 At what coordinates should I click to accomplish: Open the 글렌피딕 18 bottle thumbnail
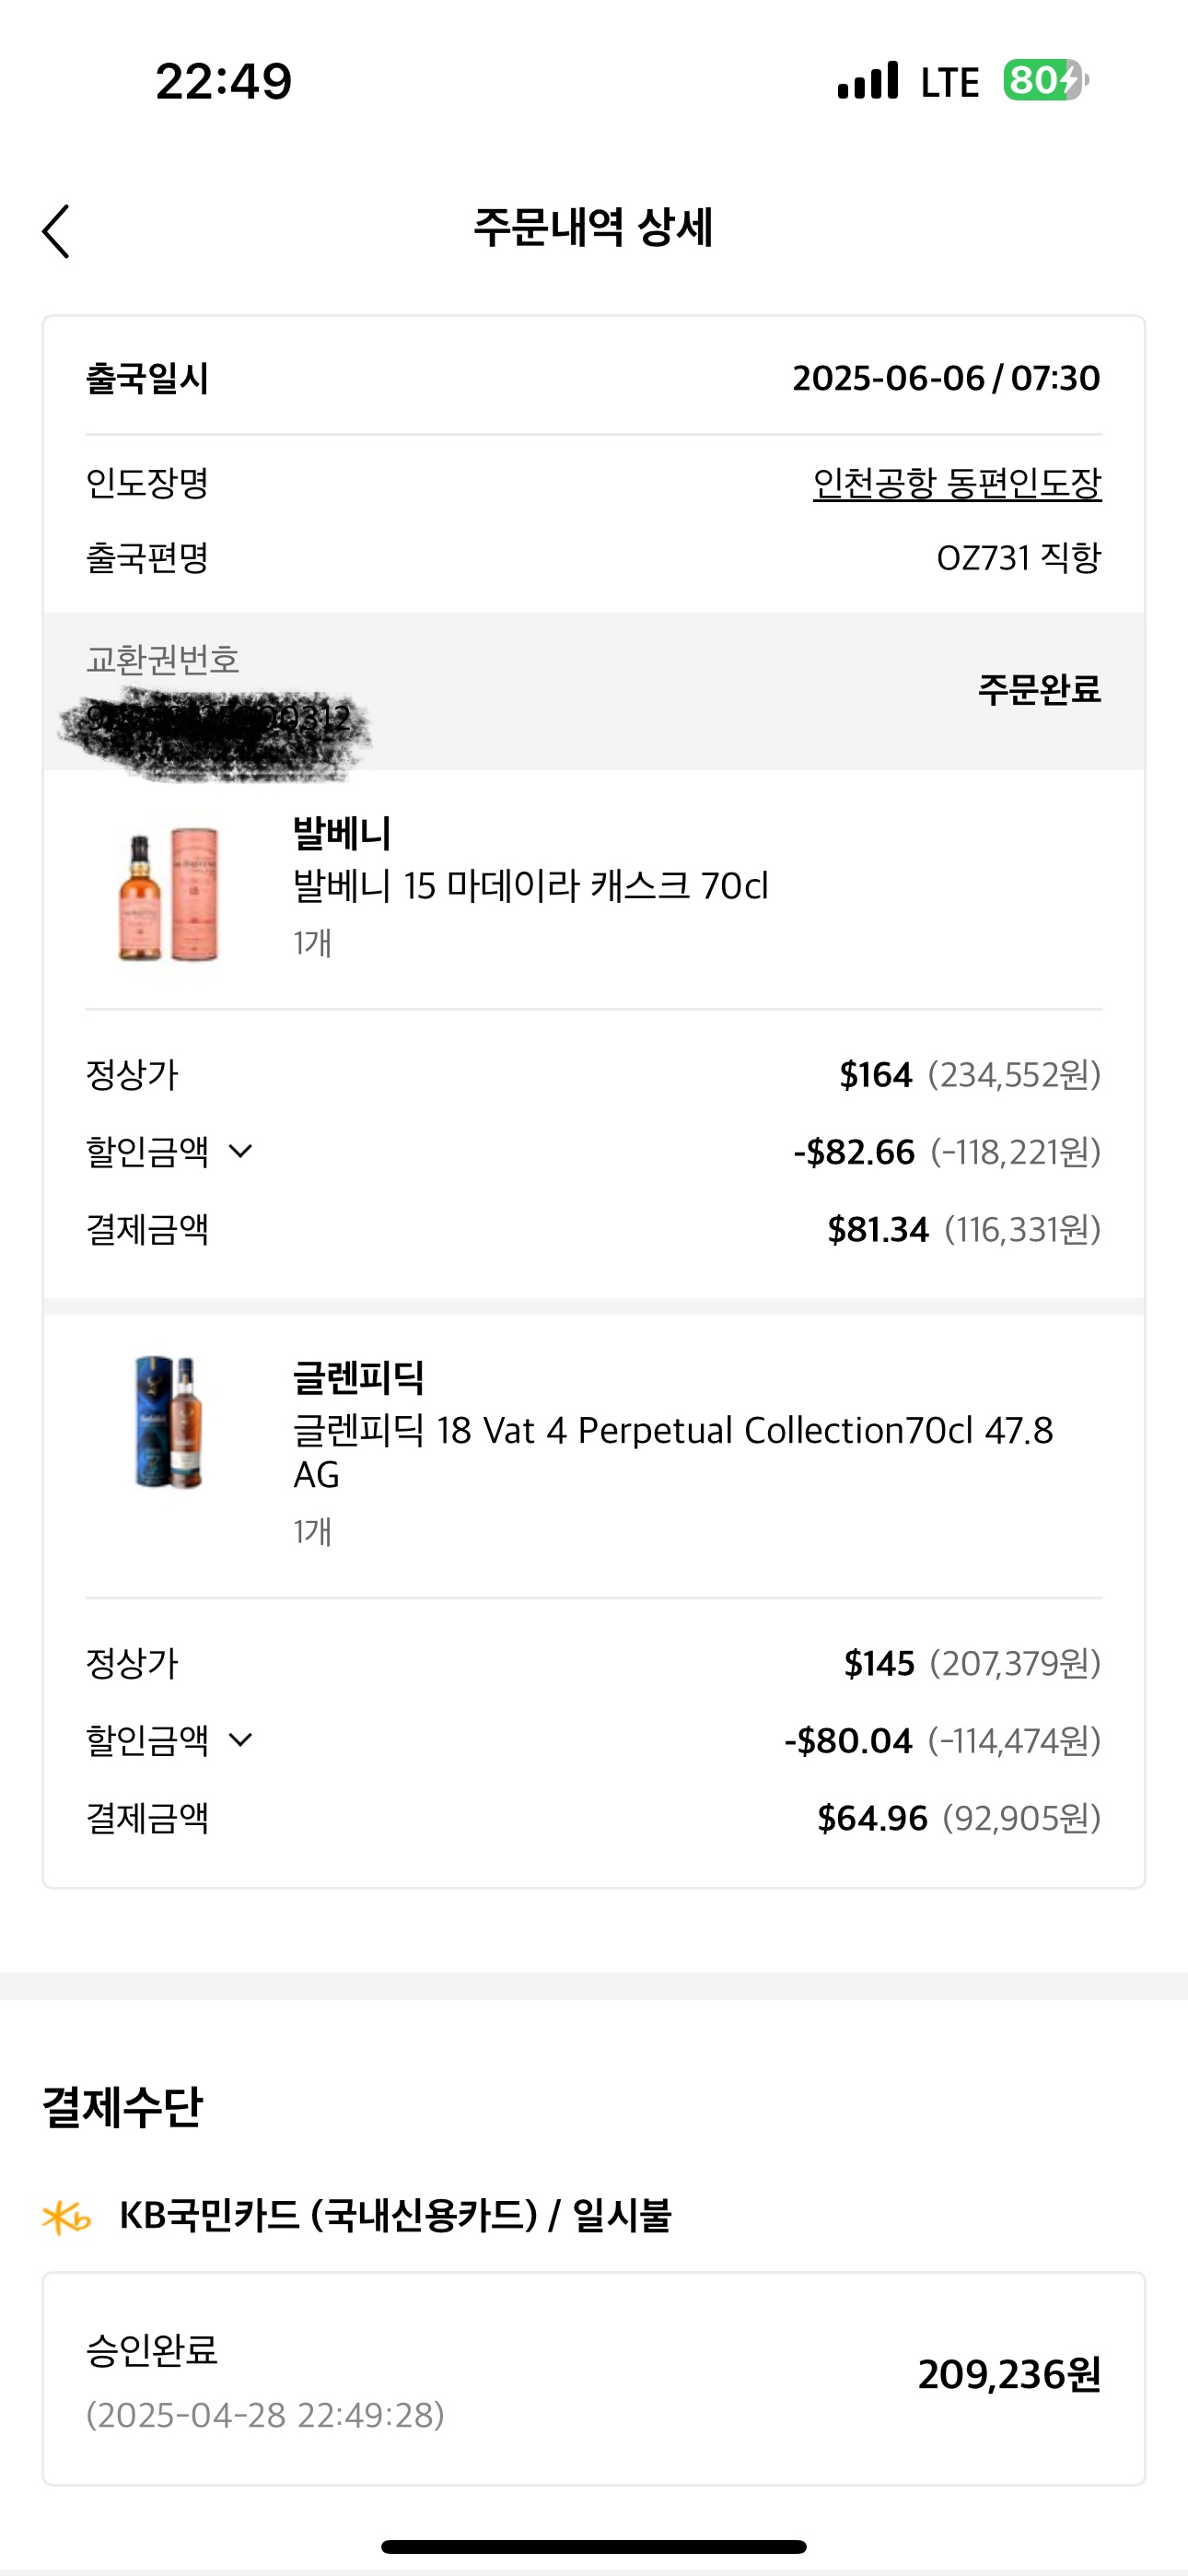click(168, 1422)
